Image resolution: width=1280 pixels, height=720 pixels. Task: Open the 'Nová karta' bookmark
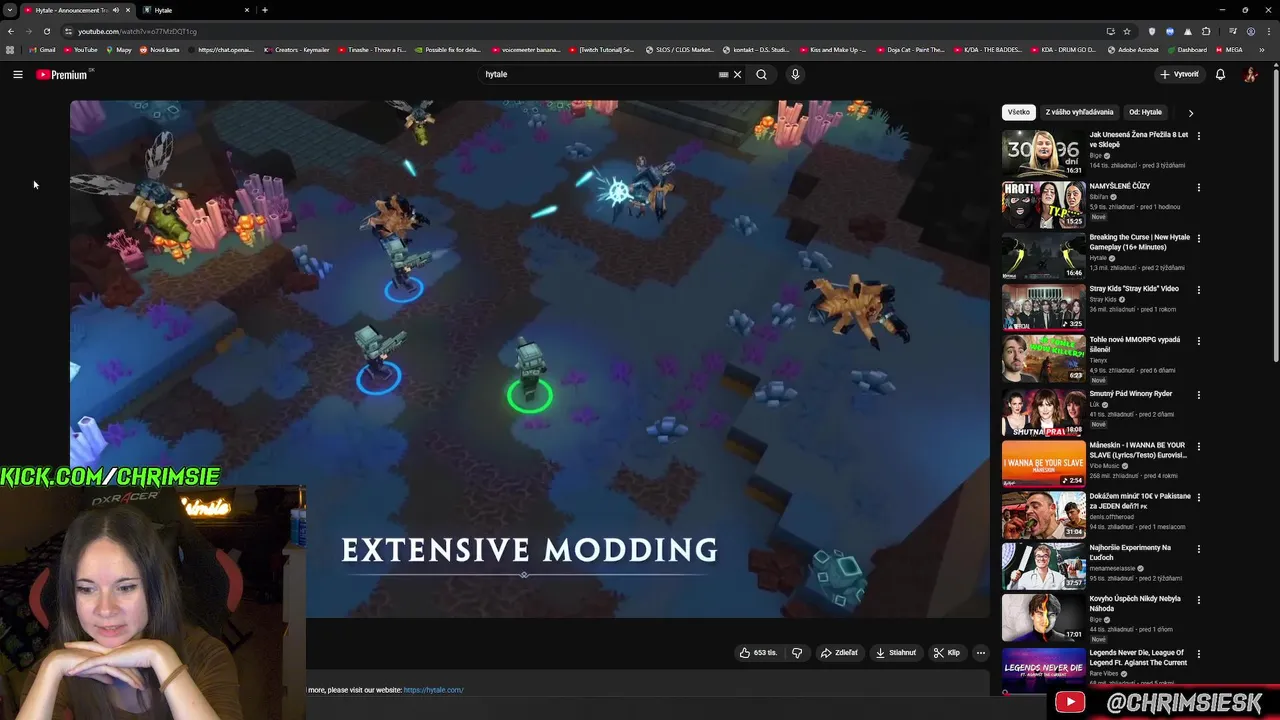coord(159,50)
